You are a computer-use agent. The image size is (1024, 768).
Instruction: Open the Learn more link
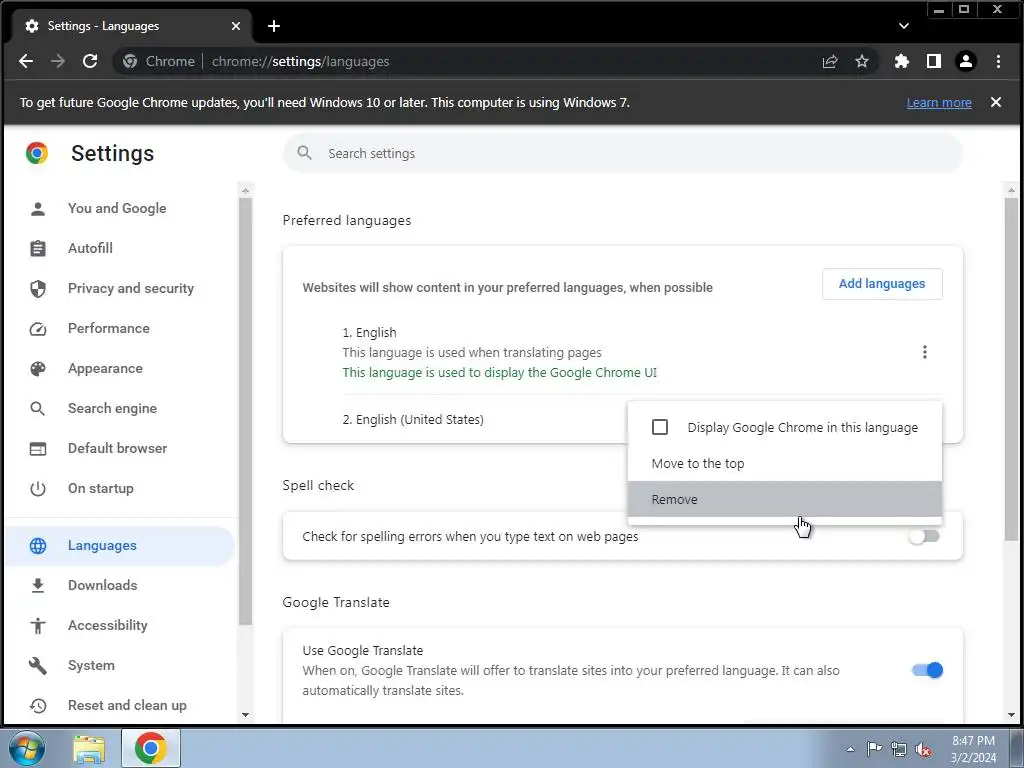[x=939, y=103]
